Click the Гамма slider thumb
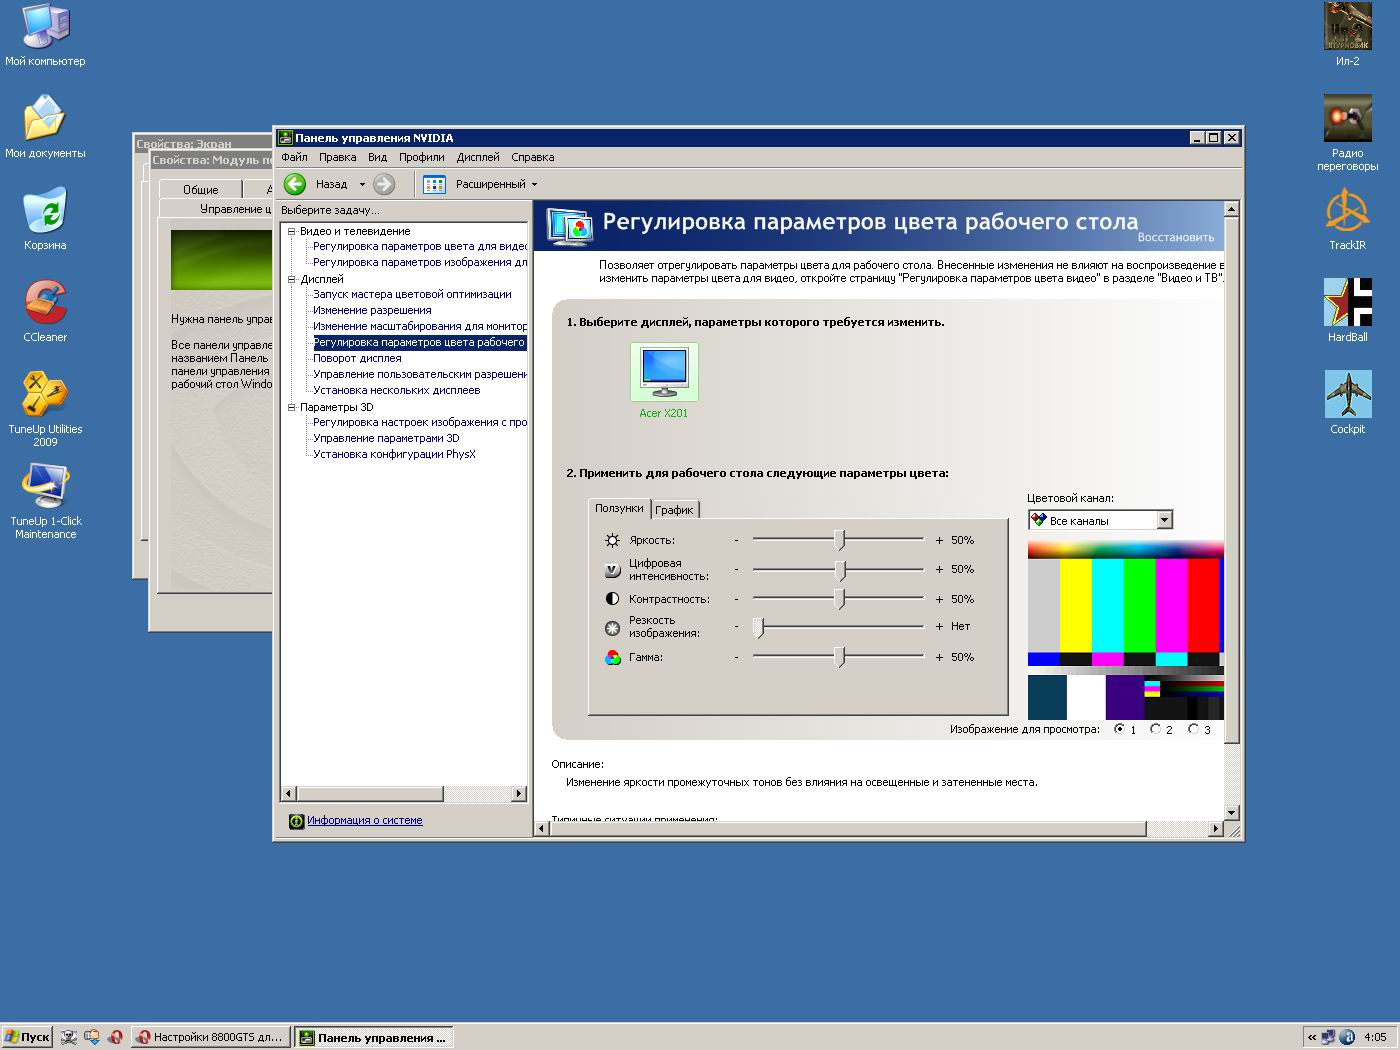The width and height of the screenshot is (1400, 1050). pos(840,657)
